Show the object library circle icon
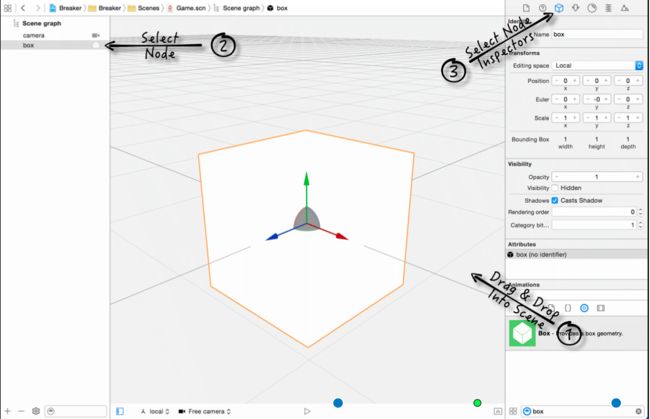The image size is (650, 419). [x=584, y=308]
